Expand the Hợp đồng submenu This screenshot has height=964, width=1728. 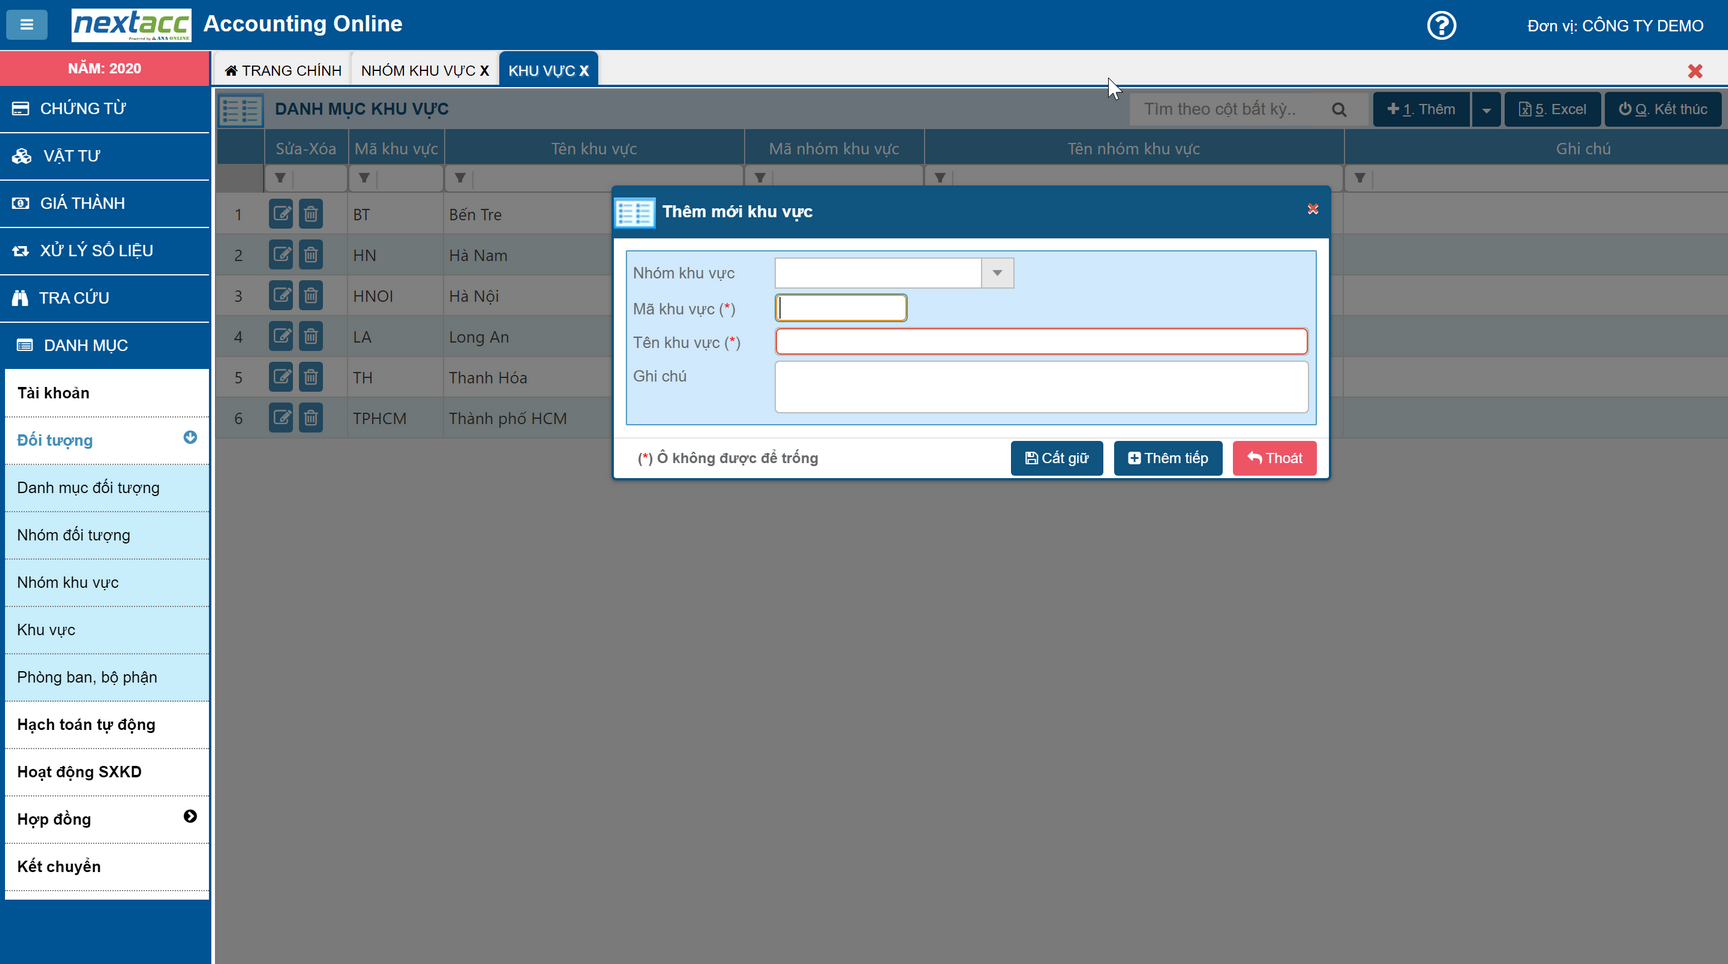pyautogui.click(x=190, y=817)
